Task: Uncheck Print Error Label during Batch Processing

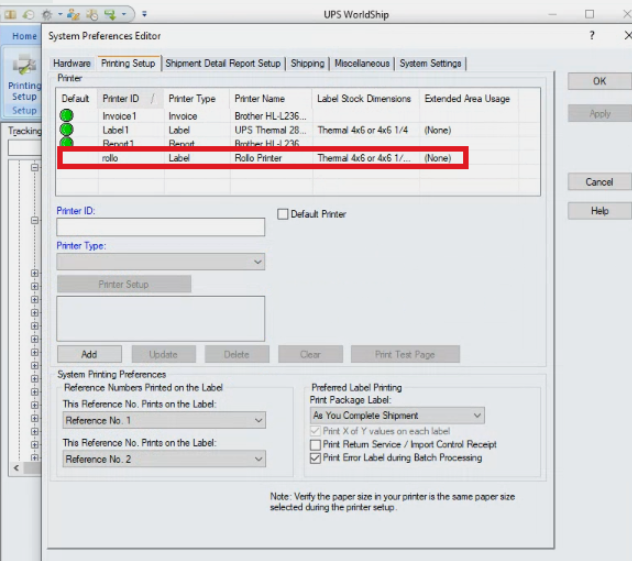Action: [315, 458]
